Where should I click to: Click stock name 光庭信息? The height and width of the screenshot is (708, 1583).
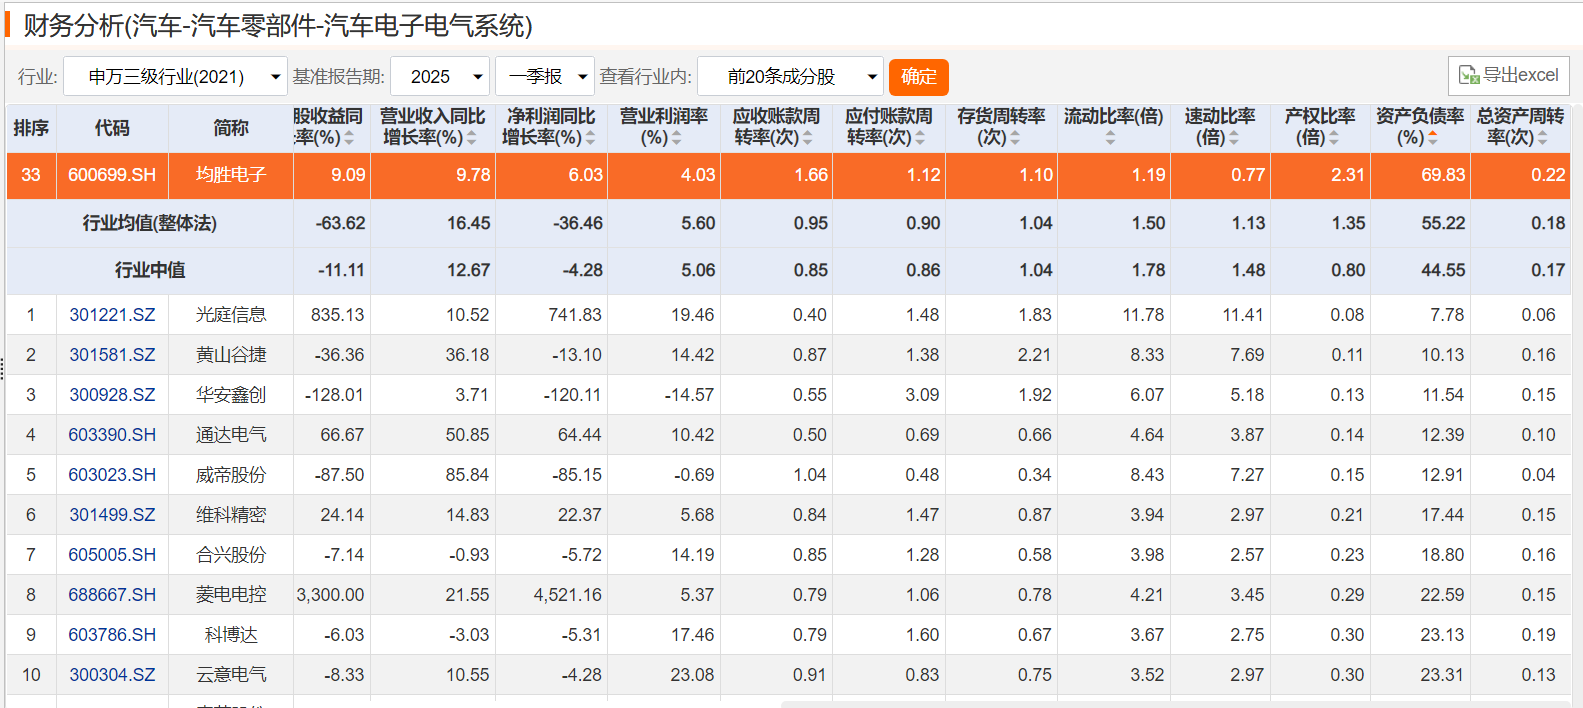pos(231,315)
